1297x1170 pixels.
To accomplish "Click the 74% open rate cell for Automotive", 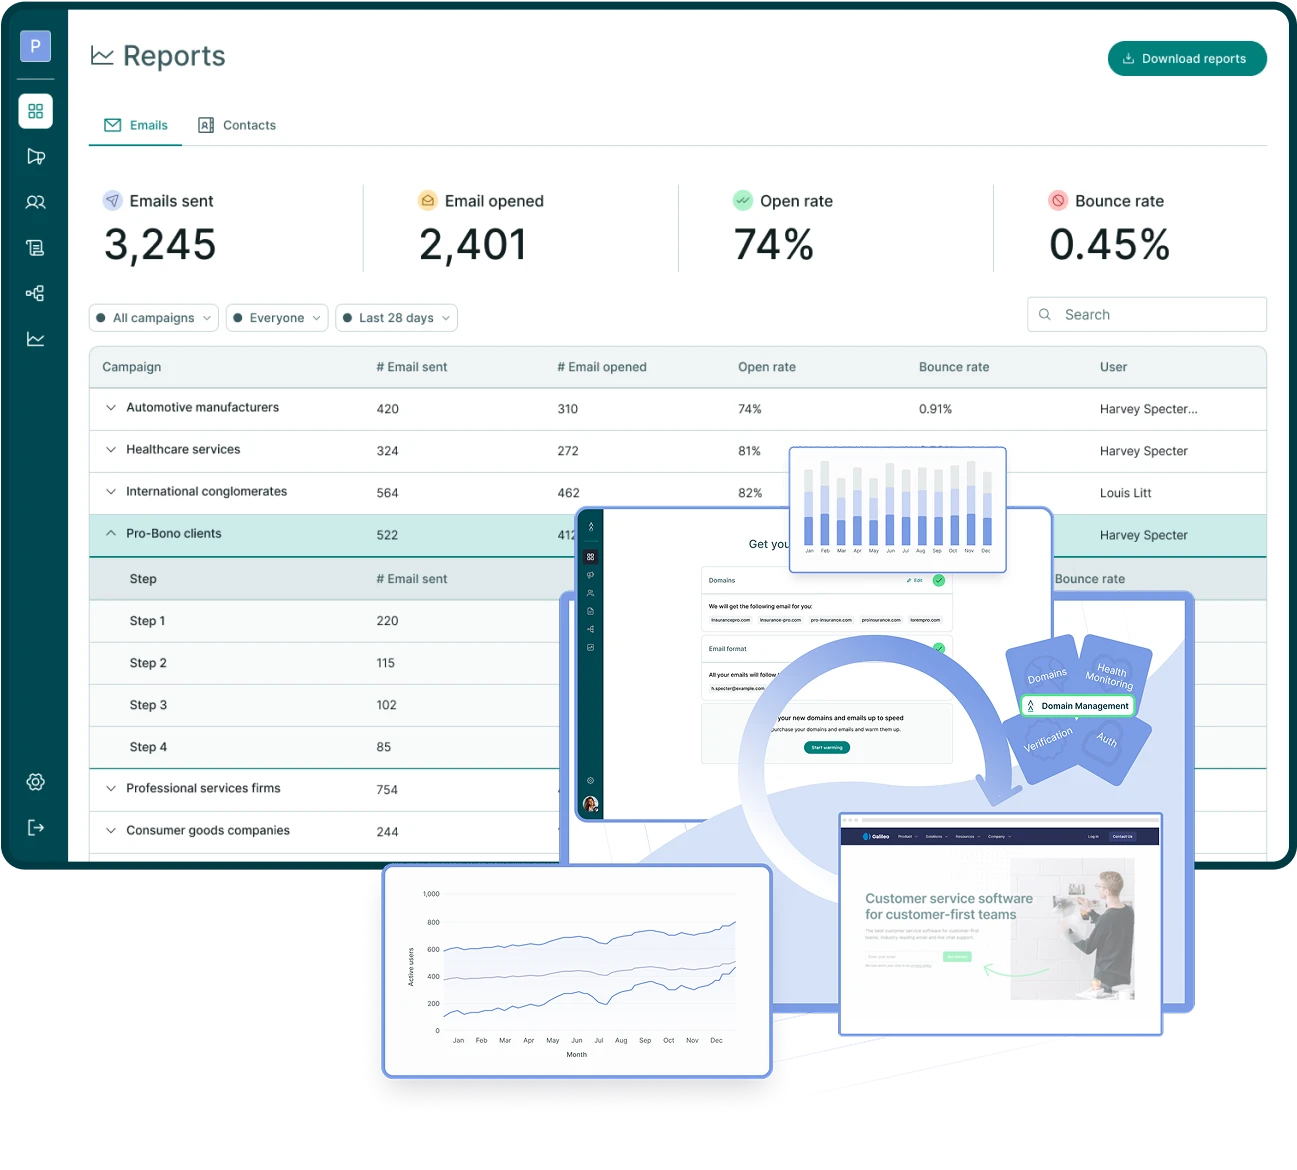I will point(749,409).
